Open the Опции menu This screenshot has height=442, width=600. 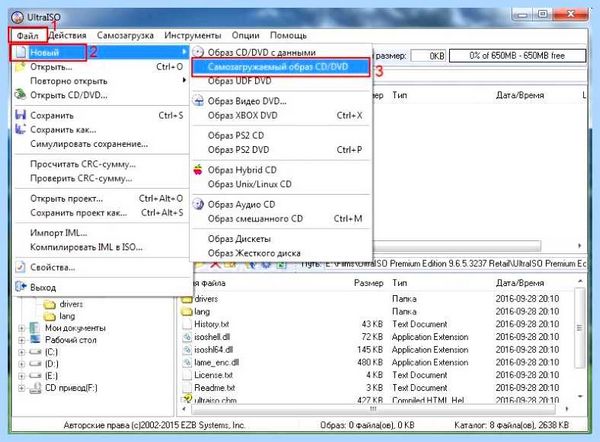(245, 36)
